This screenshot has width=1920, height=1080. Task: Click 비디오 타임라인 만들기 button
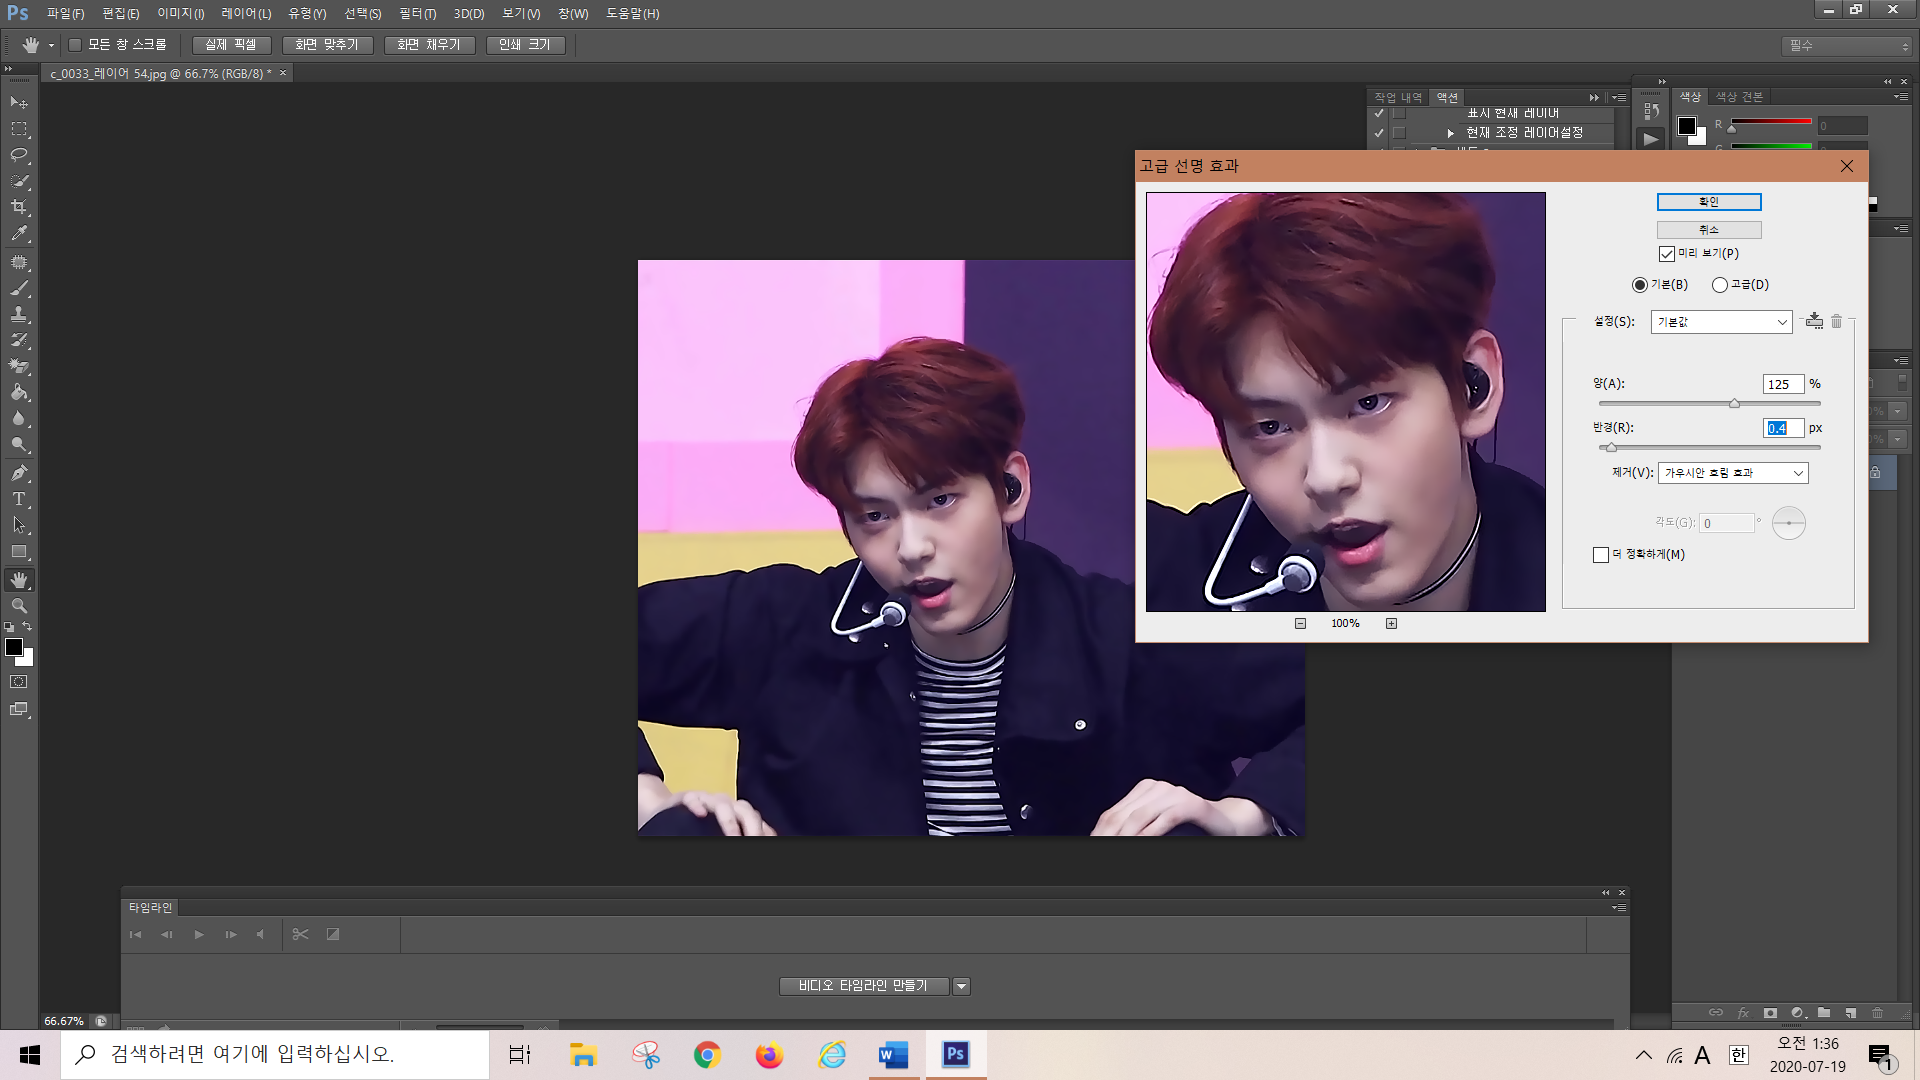click(863, 986)
